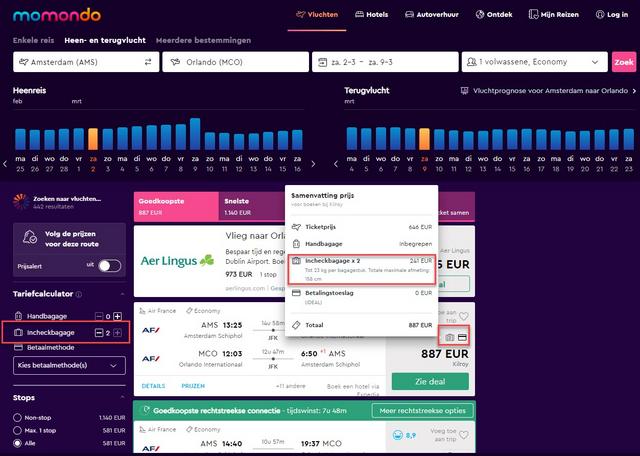Open the travel dates field
The image size is (640, 456).
coord(385,62)
